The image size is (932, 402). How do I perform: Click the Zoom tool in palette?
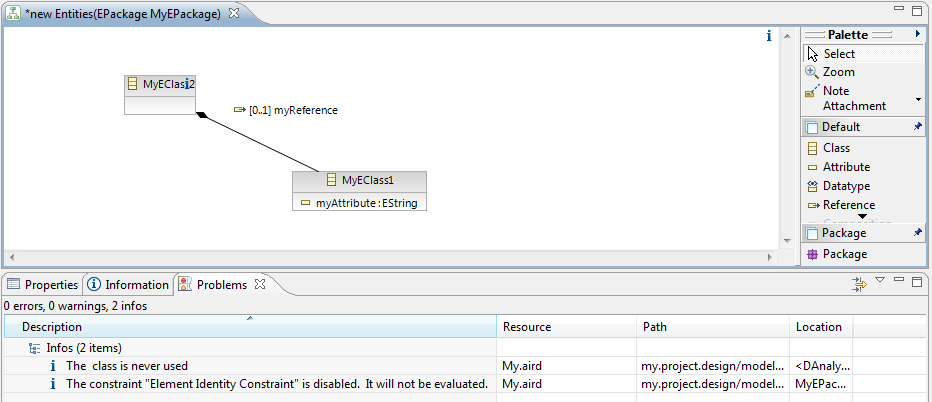[x=838, y=72]
